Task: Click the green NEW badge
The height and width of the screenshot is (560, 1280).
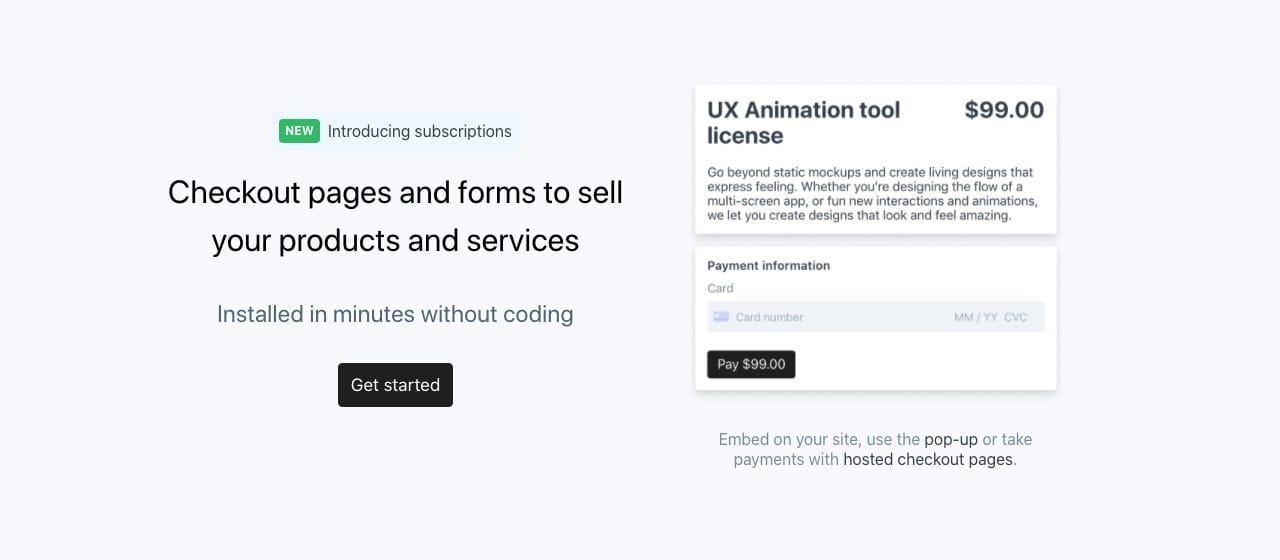Action: pyautogui.click(x=299, y=131)
